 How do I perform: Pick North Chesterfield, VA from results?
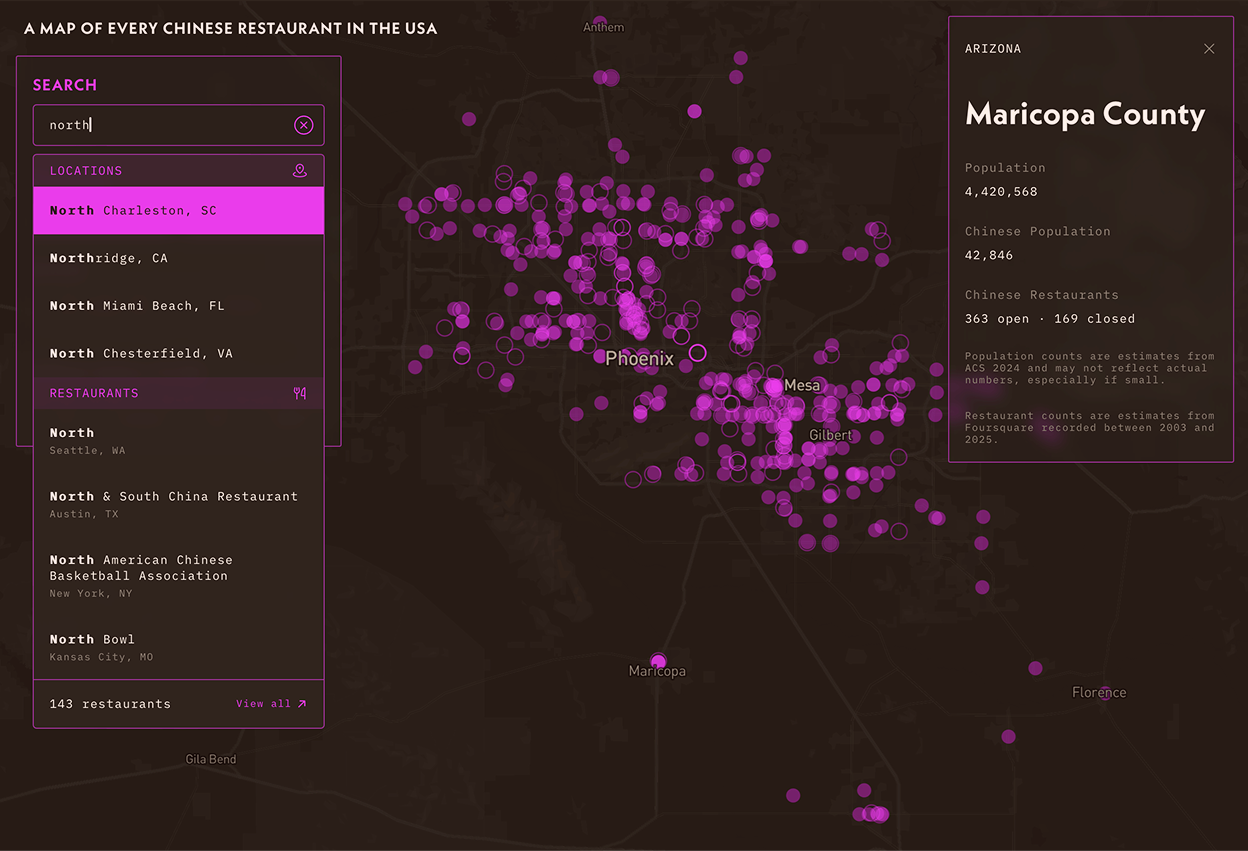point(179,354)
